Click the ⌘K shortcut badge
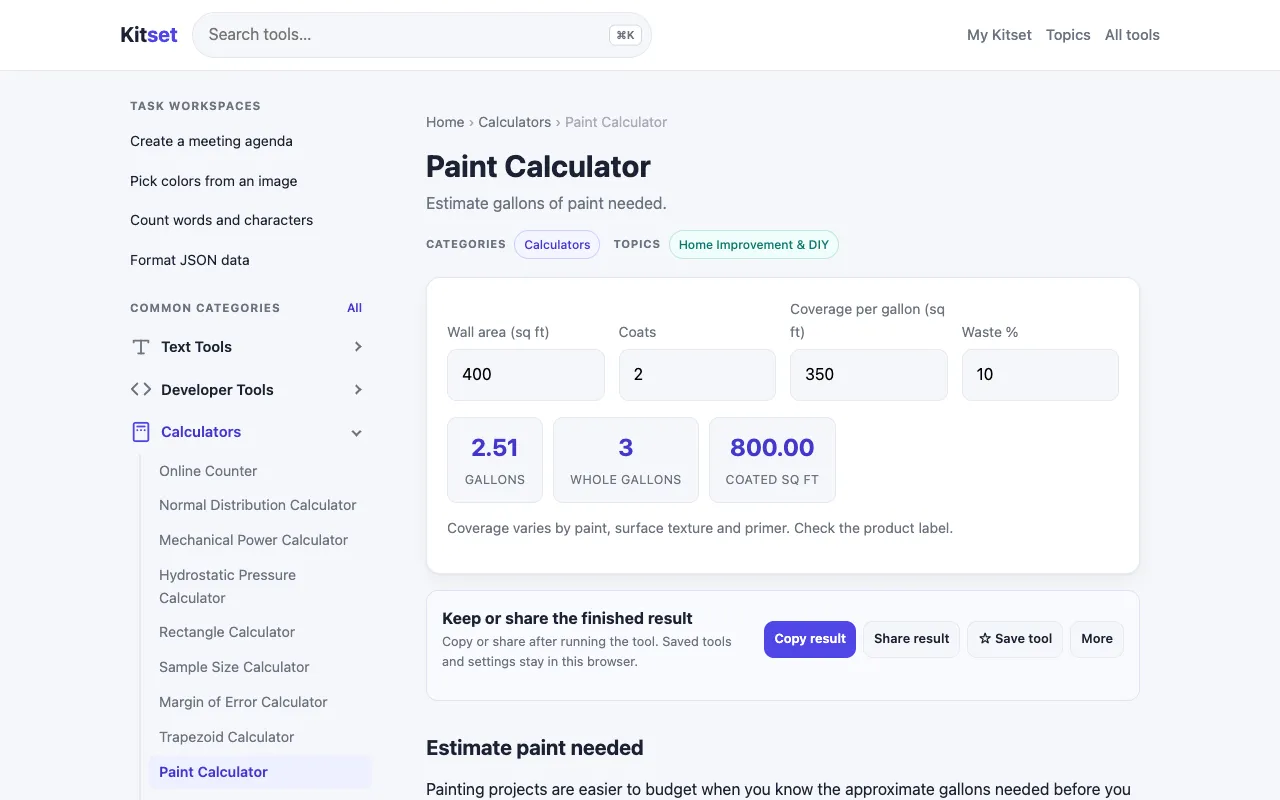The width and height of the screenshot is (1280, 800). [x=625, y=35]
